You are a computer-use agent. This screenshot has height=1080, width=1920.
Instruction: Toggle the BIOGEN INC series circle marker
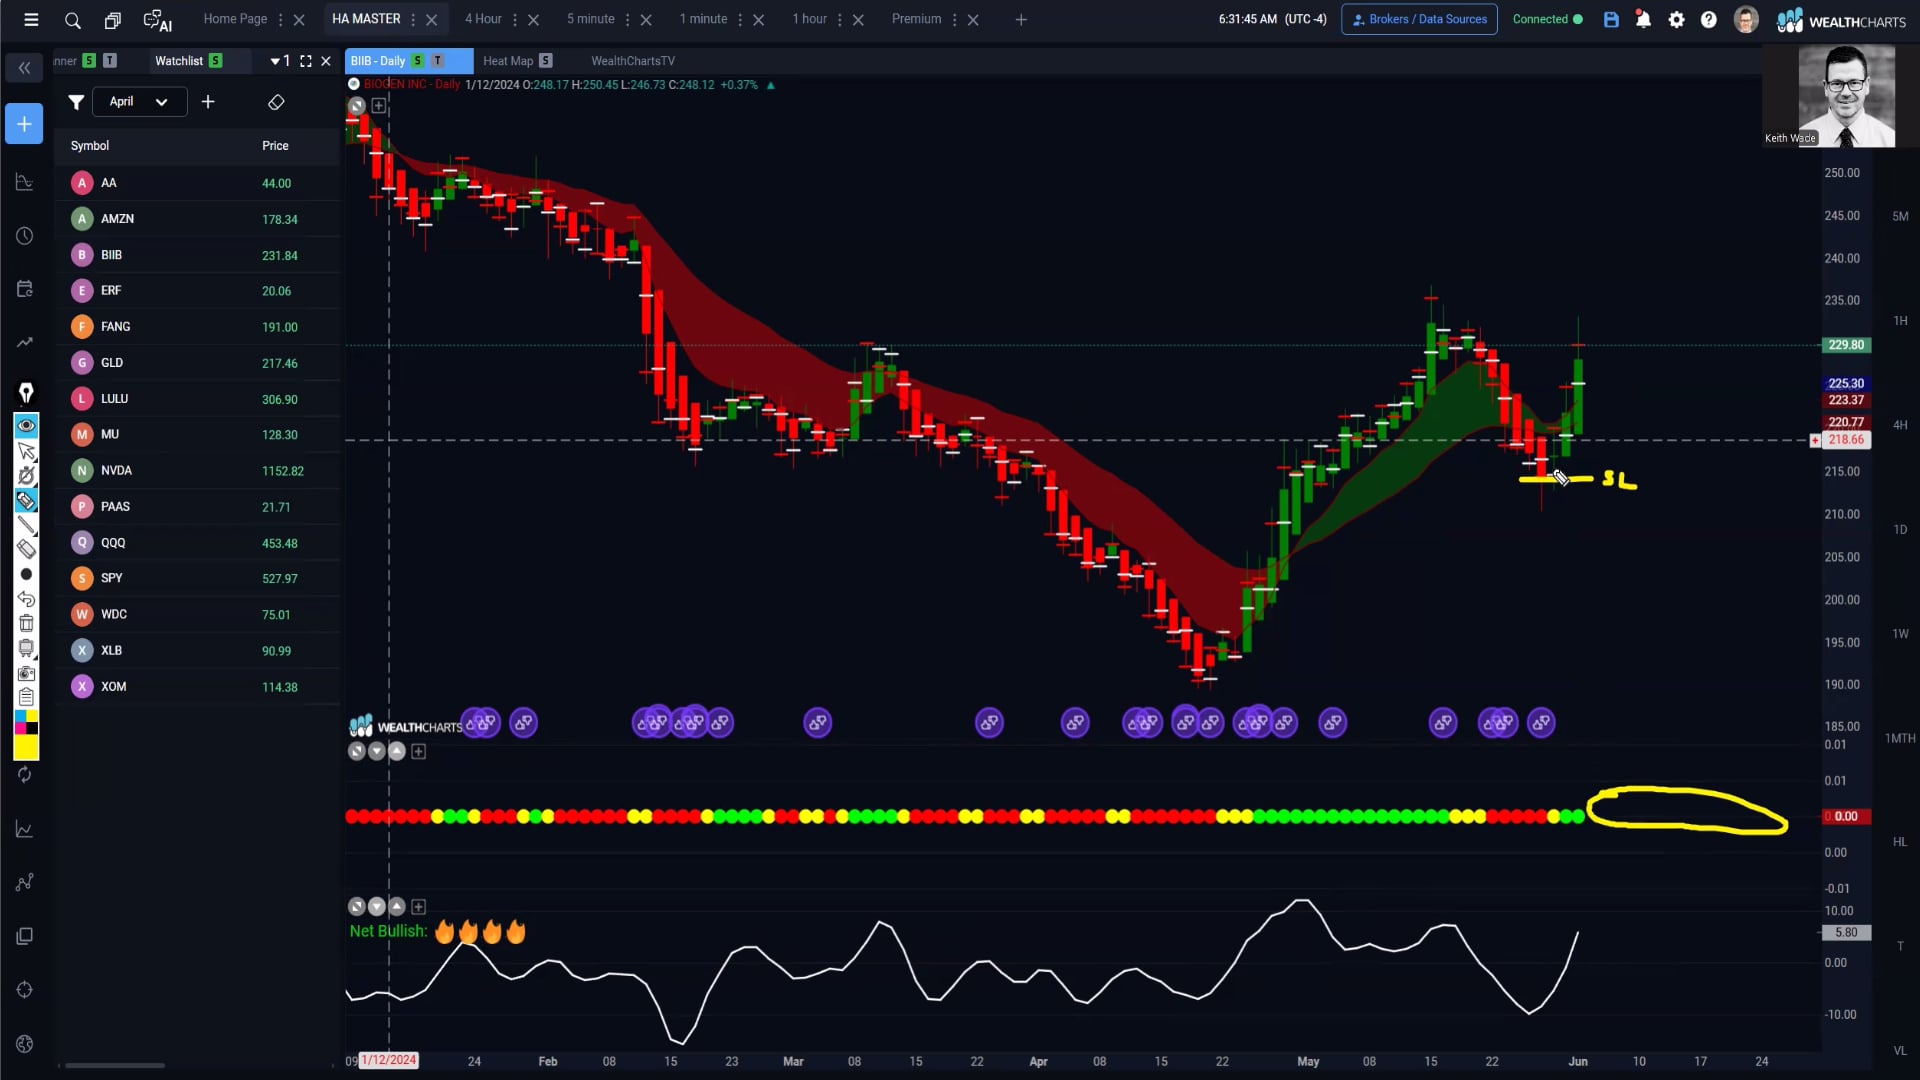[x=354, y=84]
